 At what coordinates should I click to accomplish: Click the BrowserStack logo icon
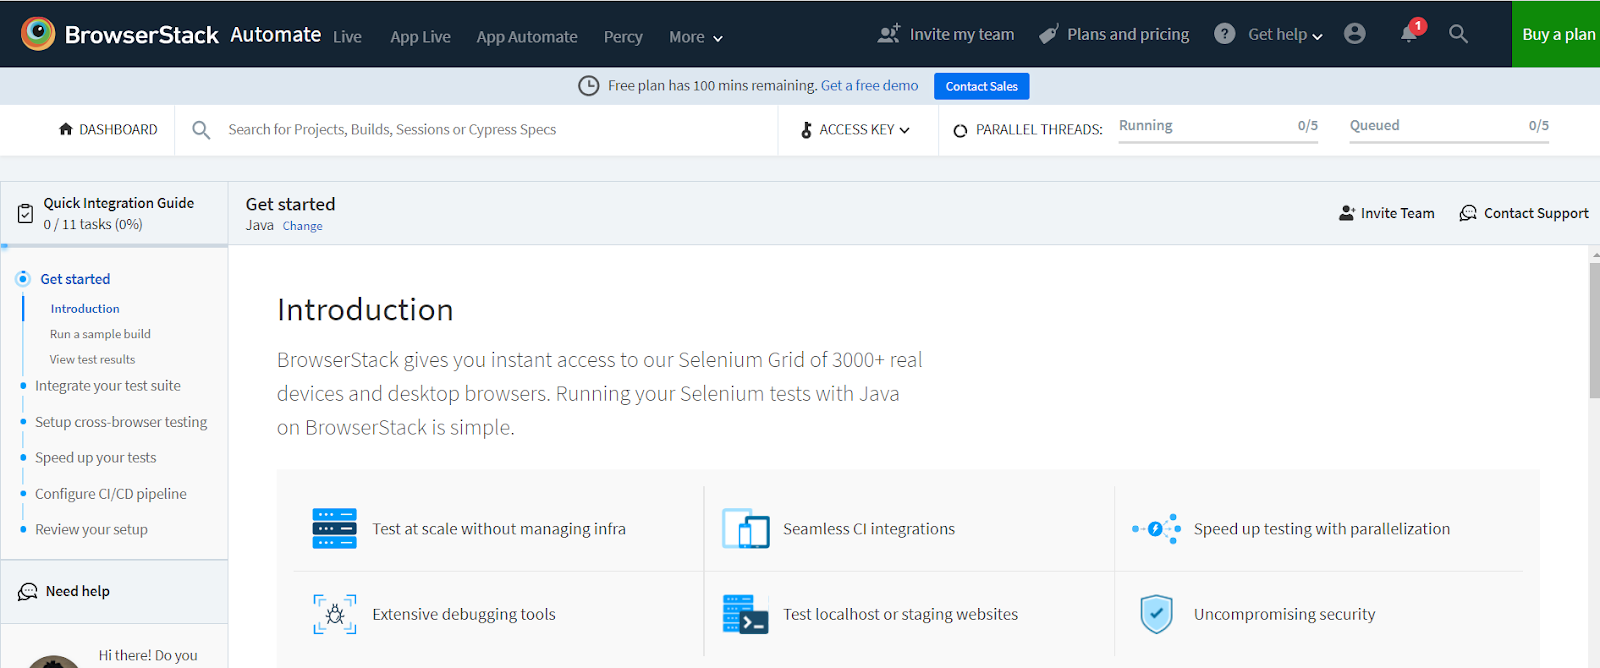point(38,34)
